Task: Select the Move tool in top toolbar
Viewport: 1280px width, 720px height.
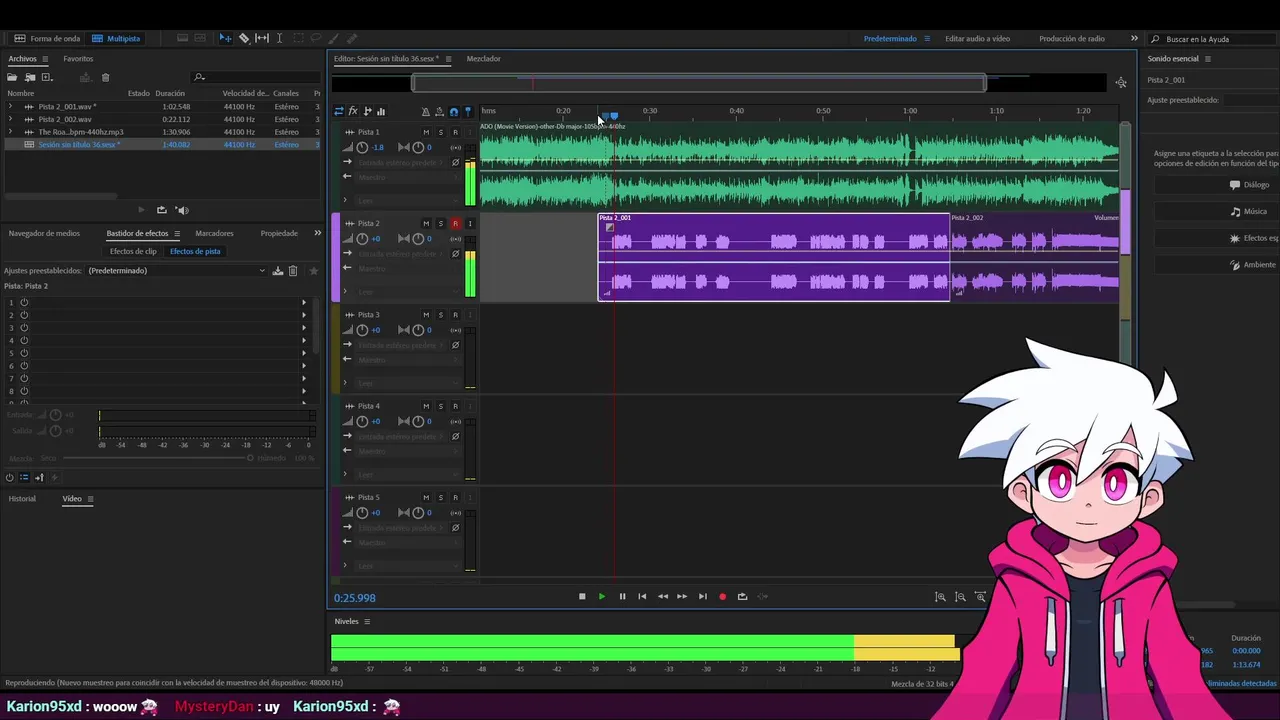Action: pyautogui.click(x=225, y=38)
